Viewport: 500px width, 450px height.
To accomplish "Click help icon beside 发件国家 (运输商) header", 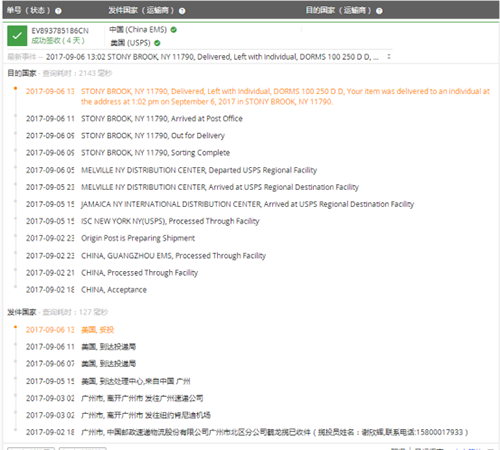I will (182, 11).
